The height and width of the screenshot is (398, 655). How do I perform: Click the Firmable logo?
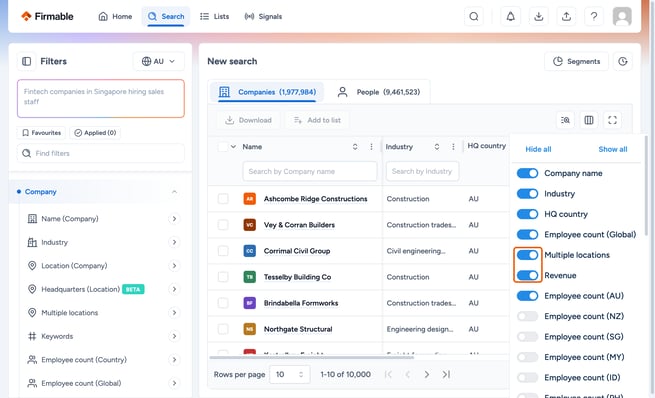[47, 16]
